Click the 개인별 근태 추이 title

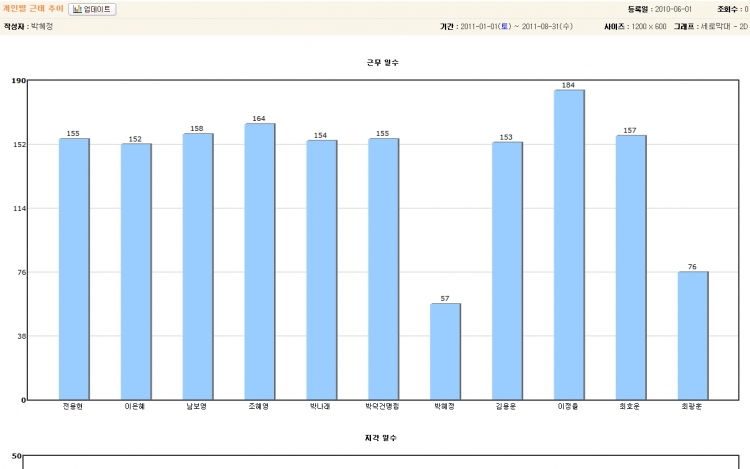coord(33,8)
